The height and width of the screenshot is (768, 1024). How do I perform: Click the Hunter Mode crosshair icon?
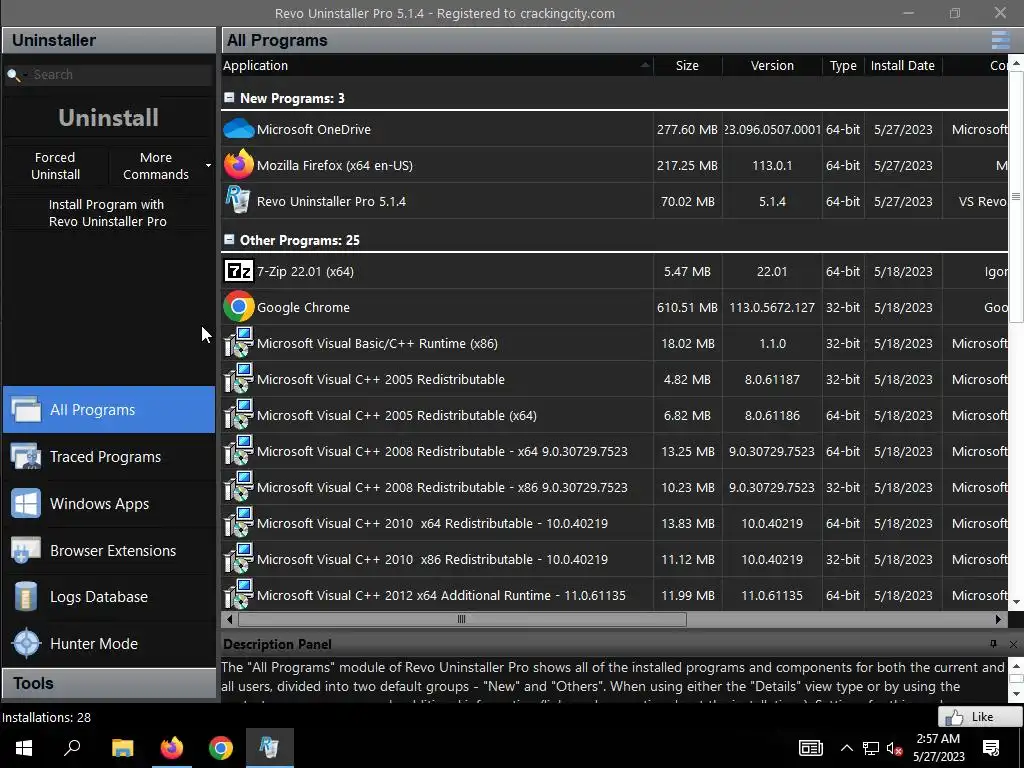[27, 643]
